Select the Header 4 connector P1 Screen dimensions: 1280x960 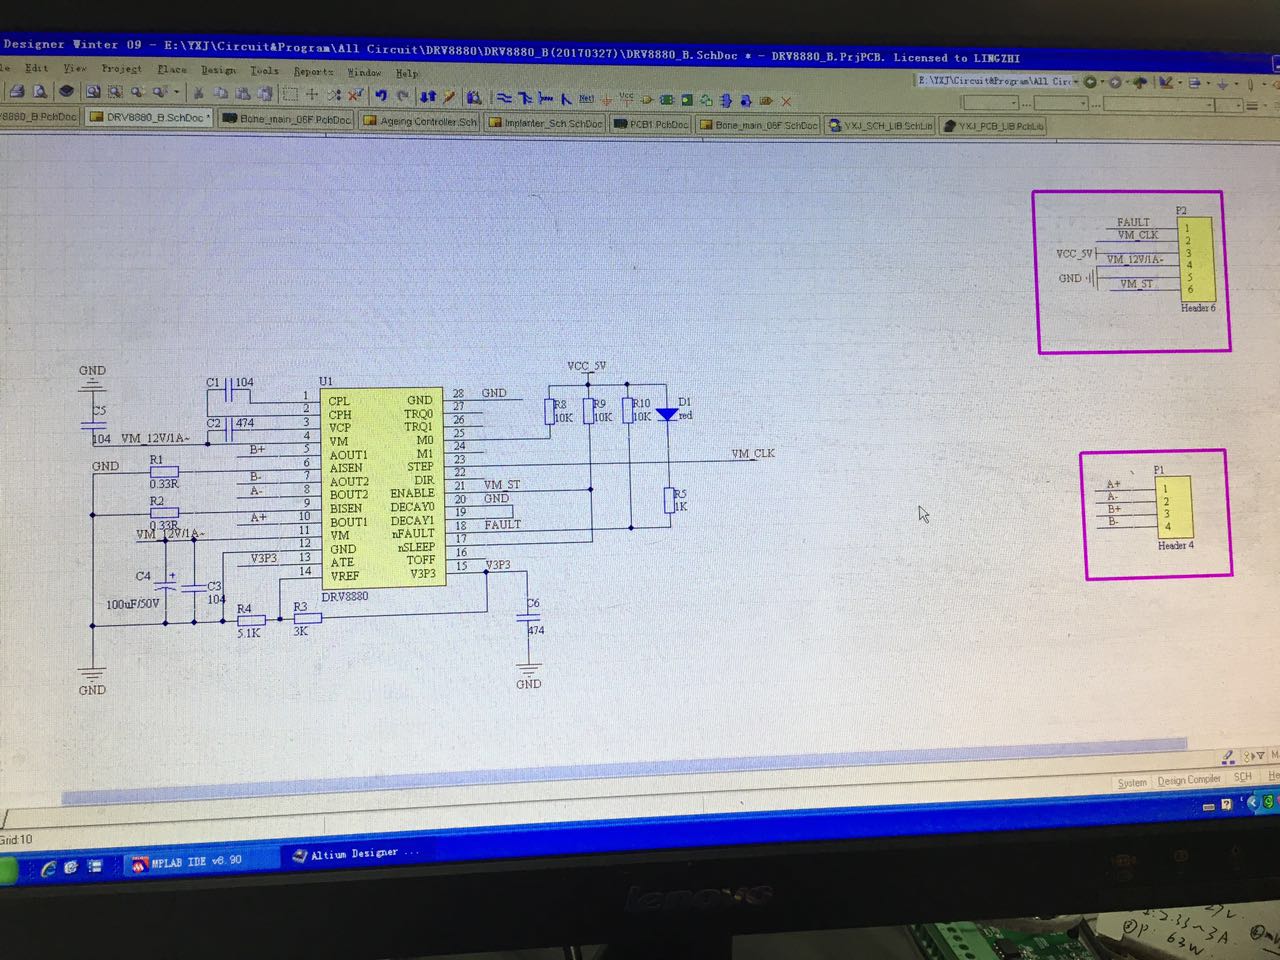point(1173,507)
